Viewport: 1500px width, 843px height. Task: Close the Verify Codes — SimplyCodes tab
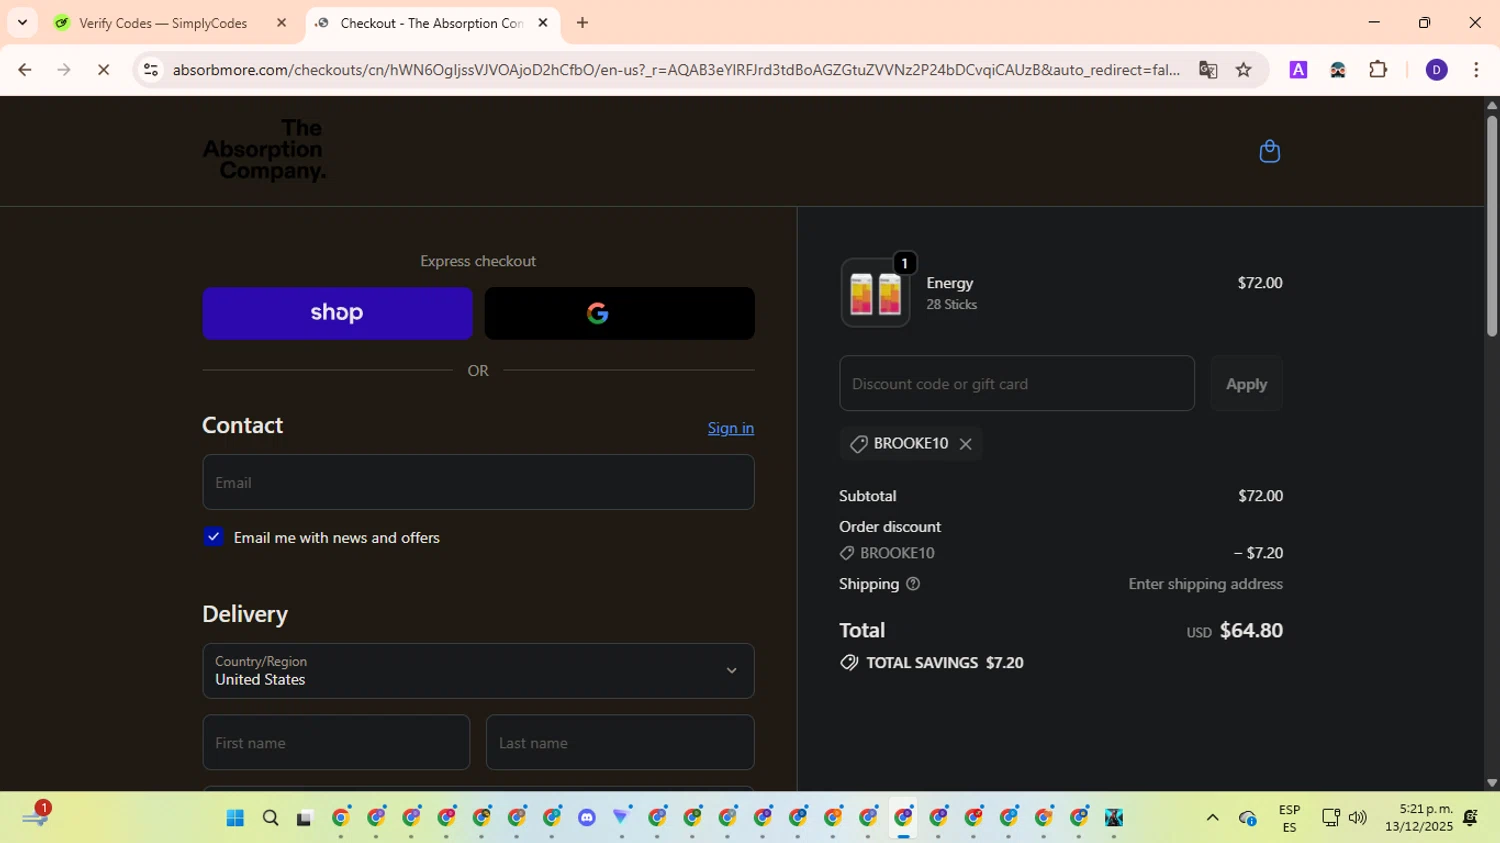[x=281, y=23]
